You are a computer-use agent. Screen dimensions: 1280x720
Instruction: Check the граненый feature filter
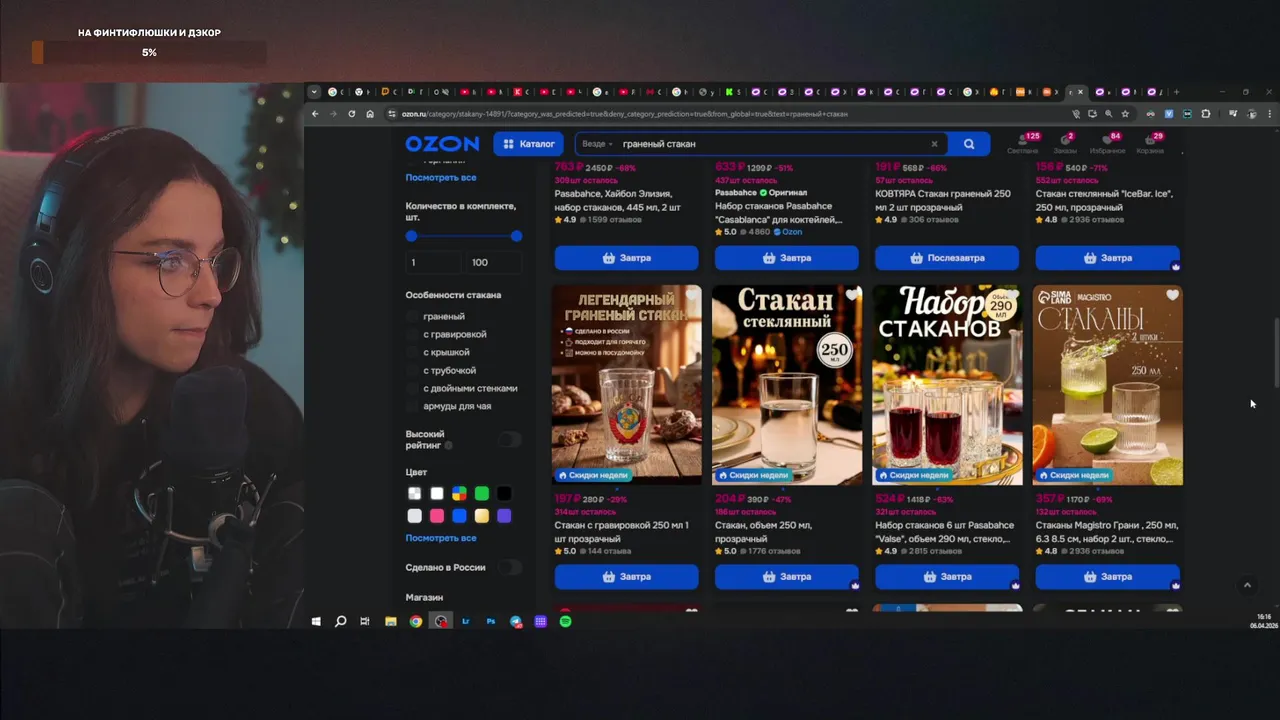[x=412, y=316]
